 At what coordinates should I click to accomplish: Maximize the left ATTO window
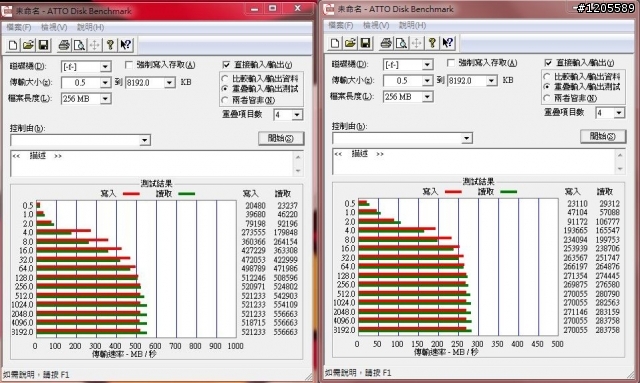coord(273,9)
